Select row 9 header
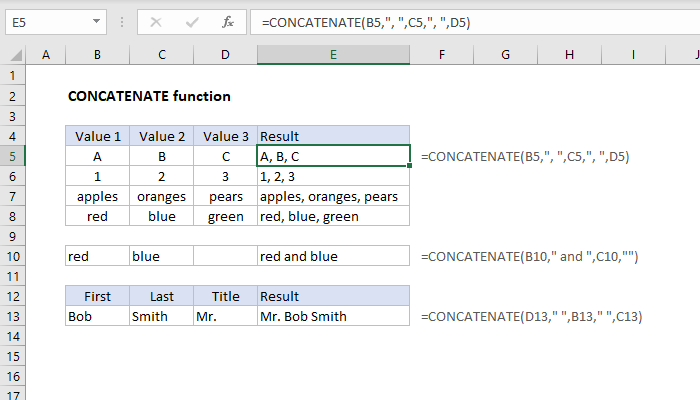 click(x=12, y=236)
